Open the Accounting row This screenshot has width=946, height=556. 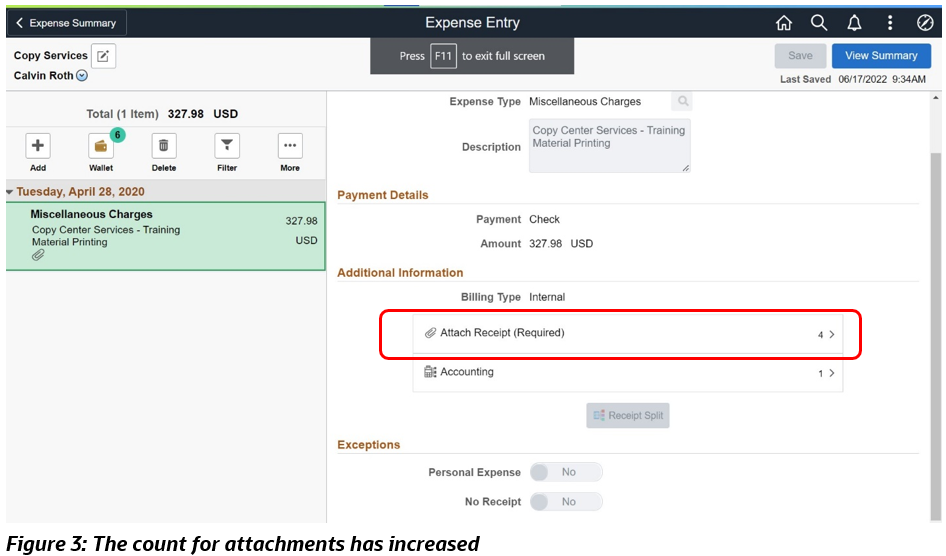[627, 373]
